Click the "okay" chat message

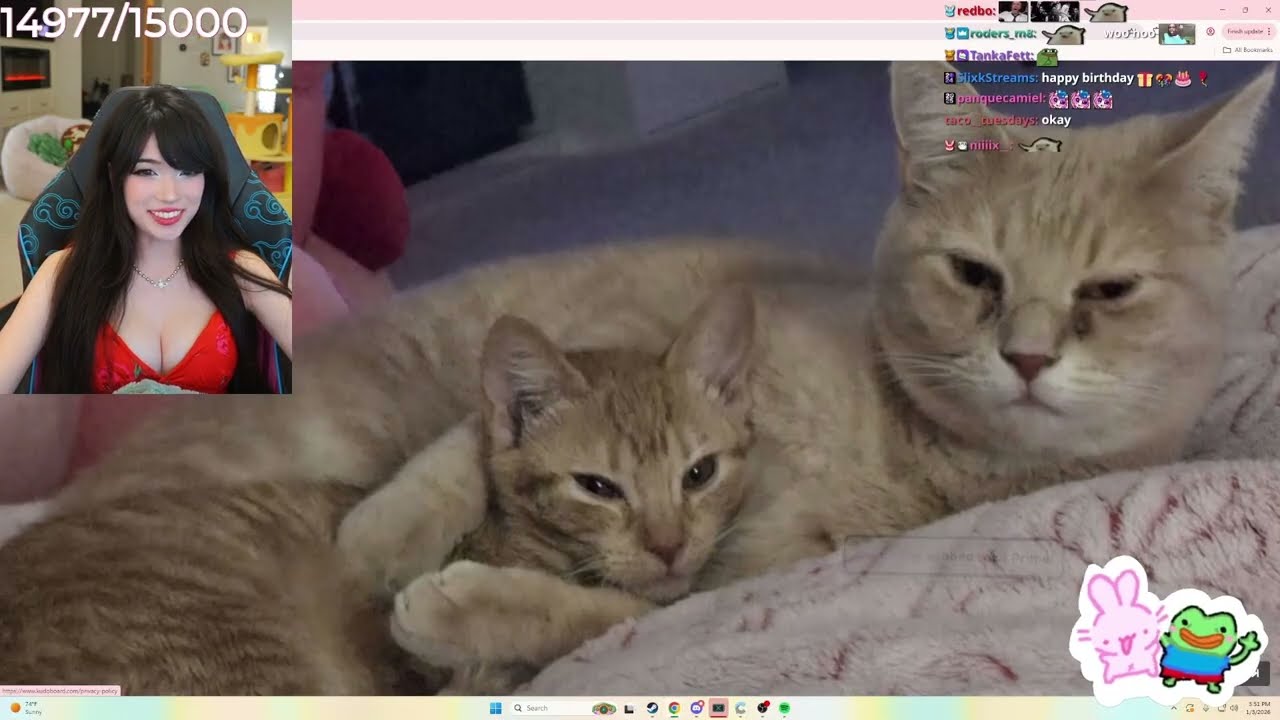pyautogui.click(x=1056, y=120)
